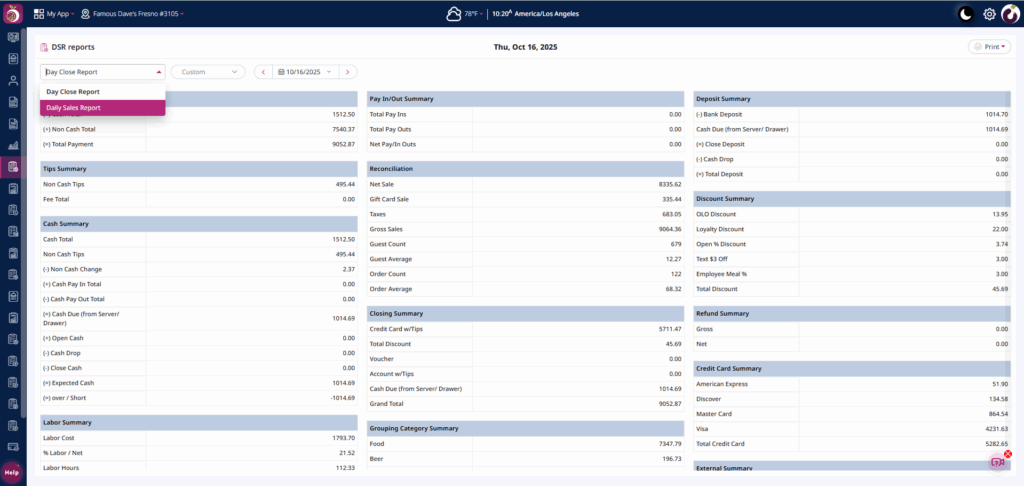Viewport: 1024px width, 486px height.
Task: Switch location from Famous Dave's Fresno #3105
Action: click(138, 14)
